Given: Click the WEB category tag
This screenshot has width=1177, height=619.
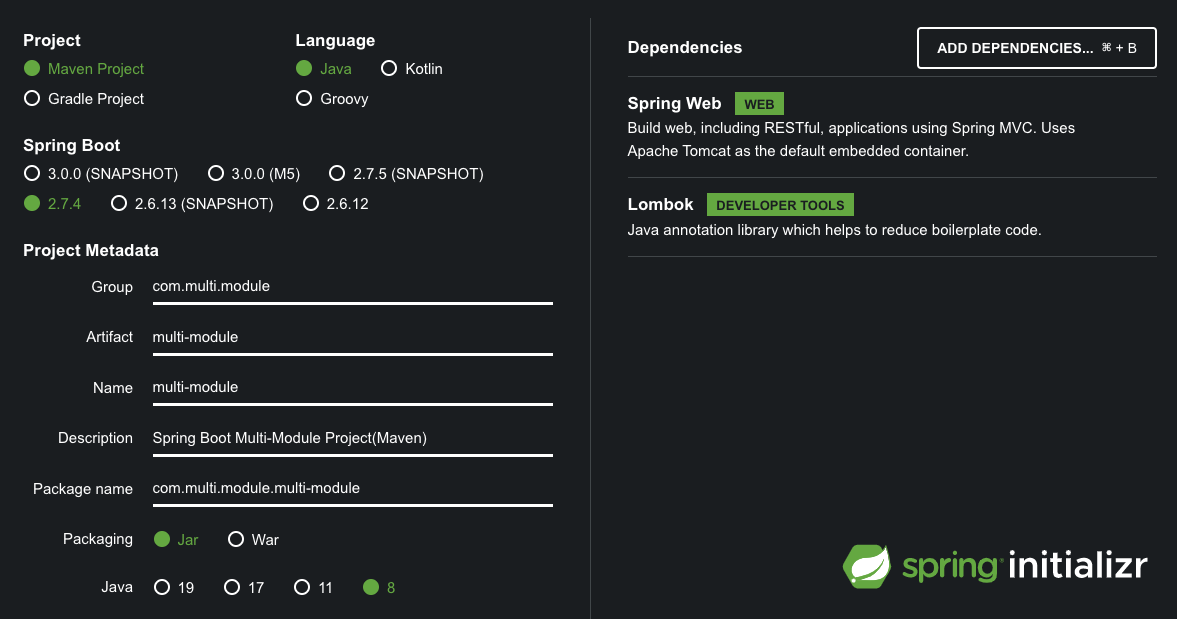Looking at the screenshot, I should pos(759,104).
